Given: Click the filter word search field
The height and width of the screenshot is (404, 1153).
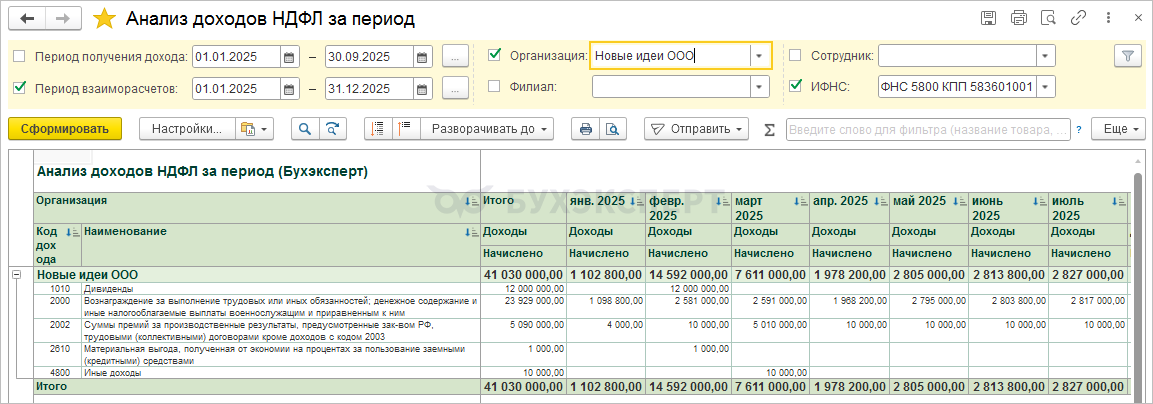Looking at the screenshot, I should point(927,129).
